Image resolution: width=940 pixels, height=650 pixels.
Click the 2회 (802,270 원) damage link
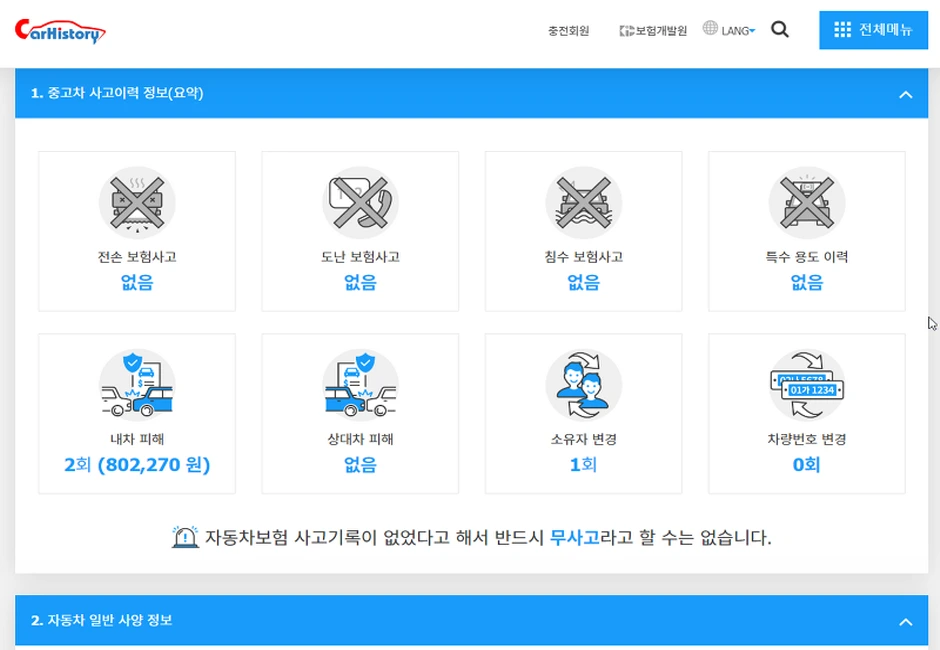[x=136, y=465]
